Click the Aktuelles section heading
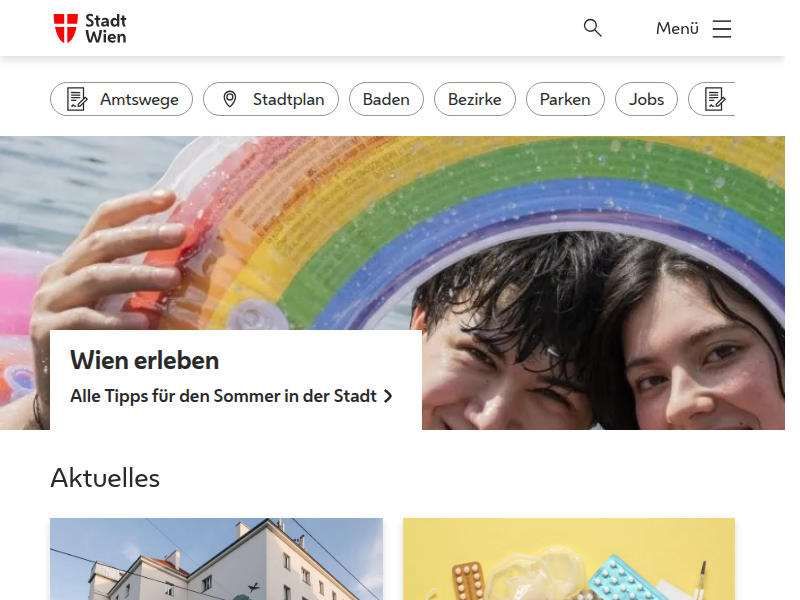 pos(105,478)
